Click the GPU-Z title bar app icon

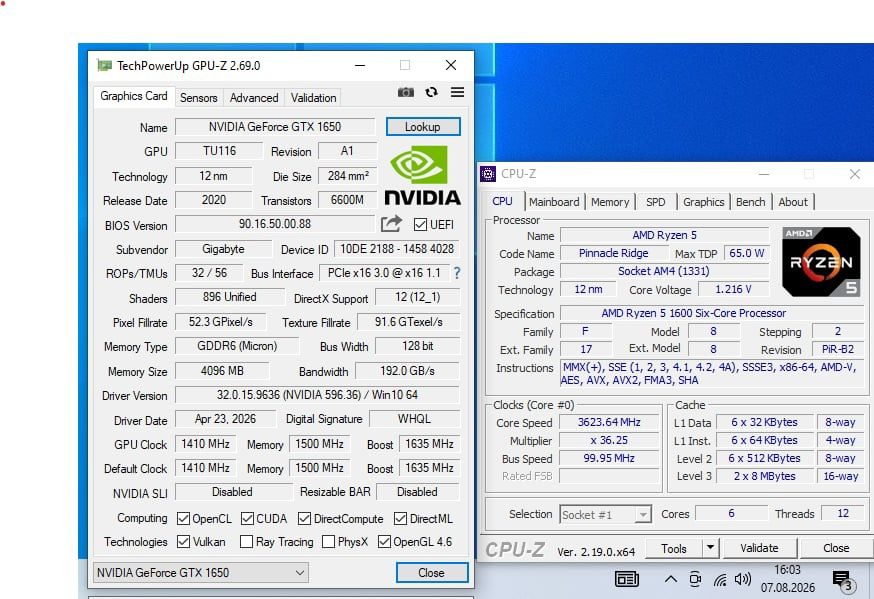point(104,66)
